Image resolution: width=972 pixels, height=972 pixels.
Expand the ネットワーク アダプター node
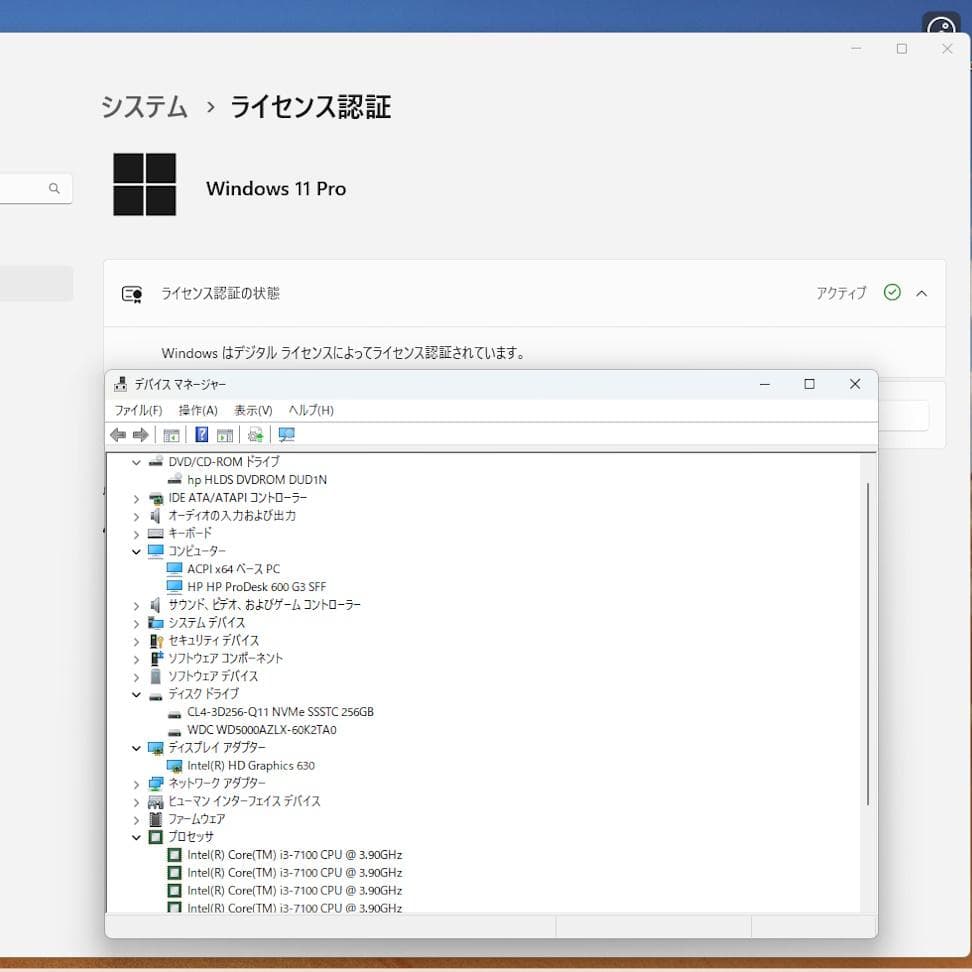pos(136,783)
